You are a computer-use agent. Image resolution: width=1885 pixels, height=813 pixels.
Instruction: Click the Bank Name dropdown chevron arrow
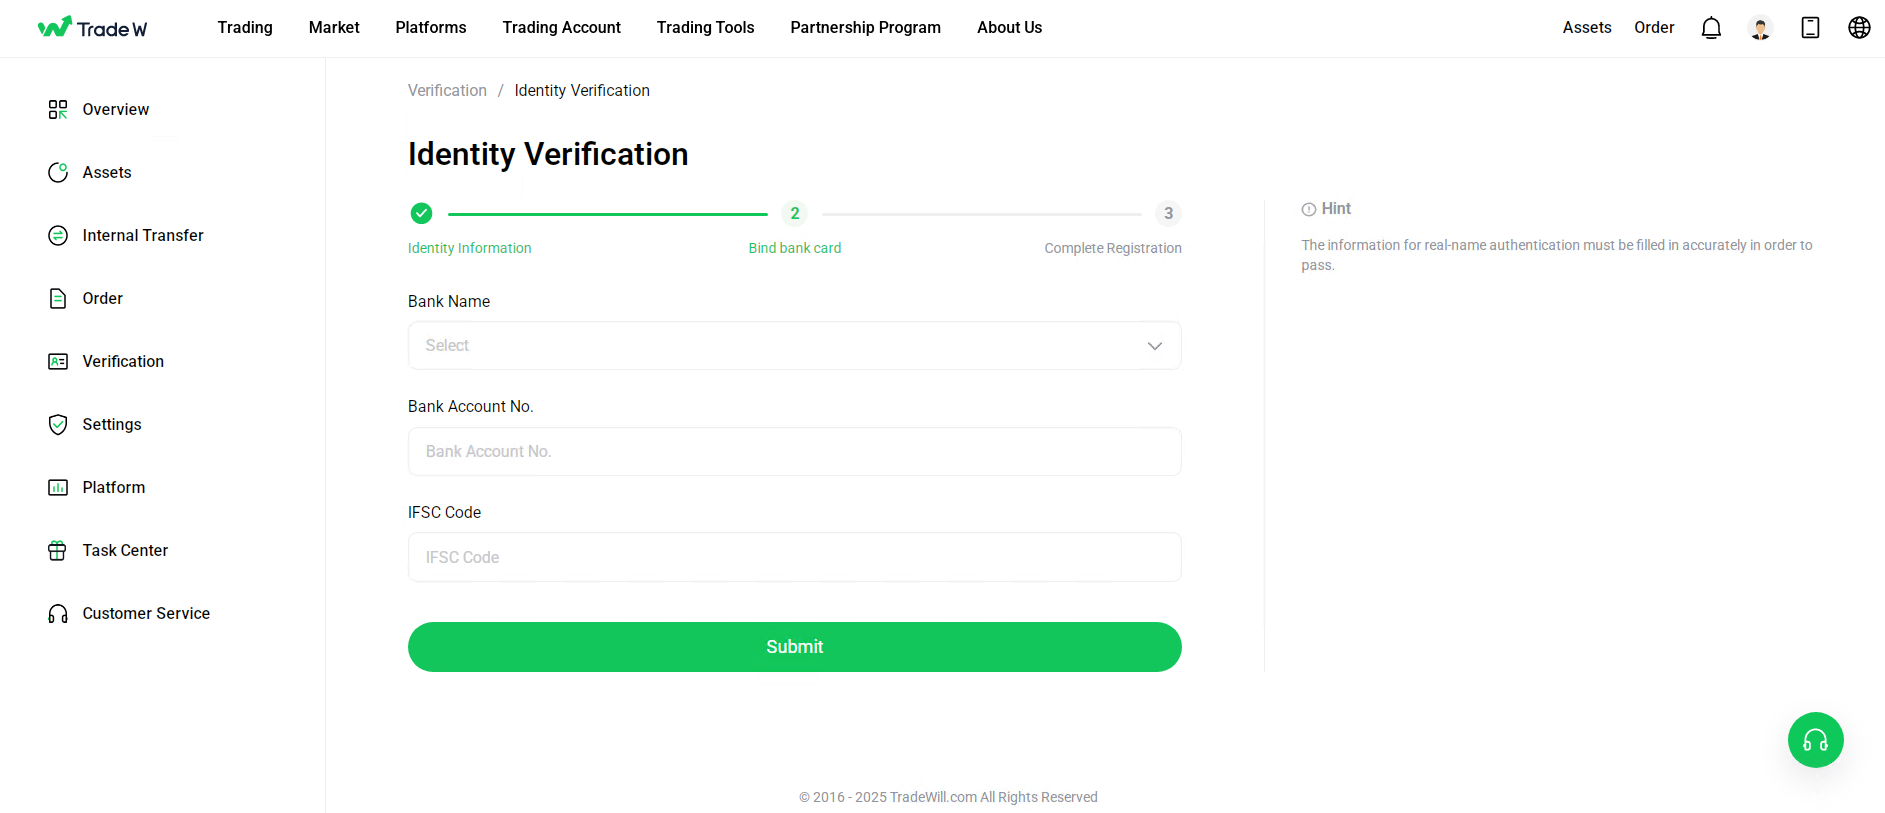click(1154, 346)
